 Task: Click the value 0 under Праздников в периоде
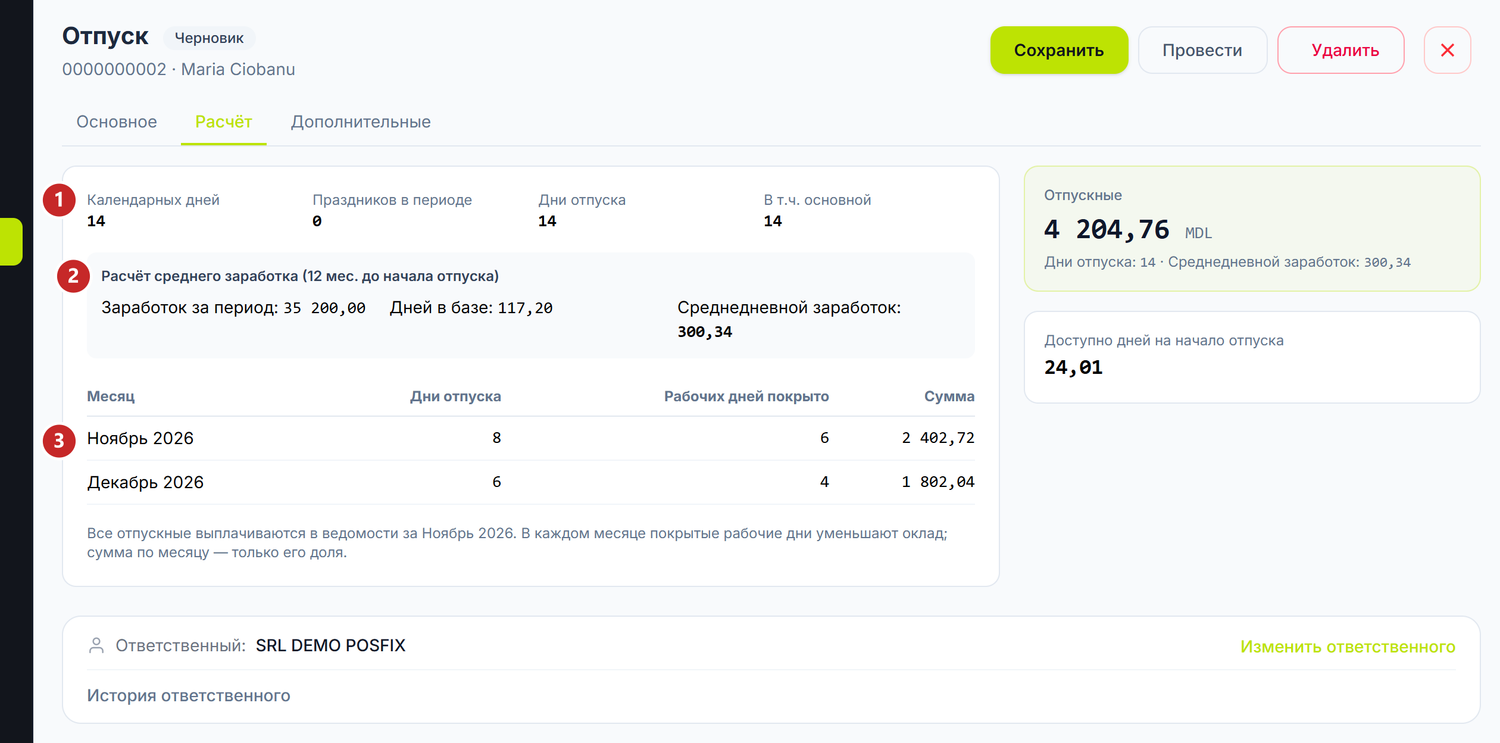(317, 221)
